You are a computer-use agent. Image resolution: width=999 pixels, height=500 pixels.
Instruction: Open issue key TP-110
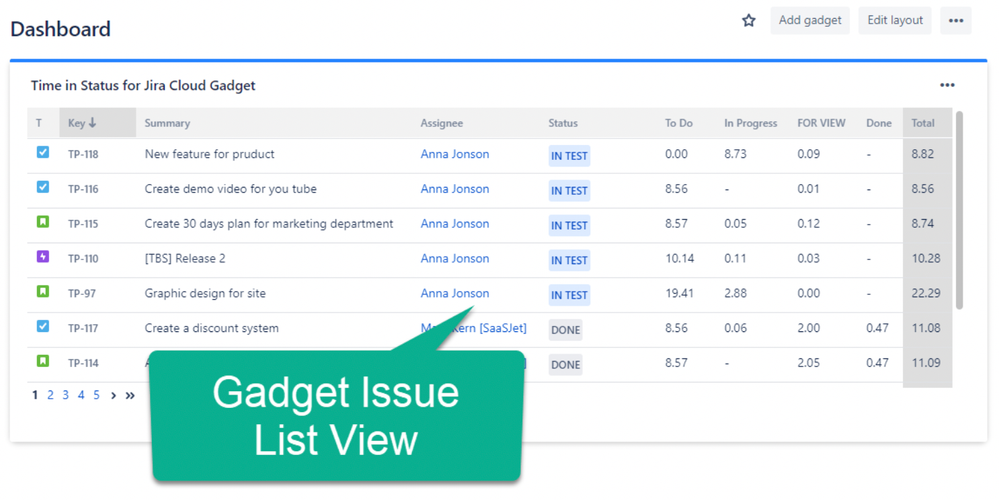83,259
